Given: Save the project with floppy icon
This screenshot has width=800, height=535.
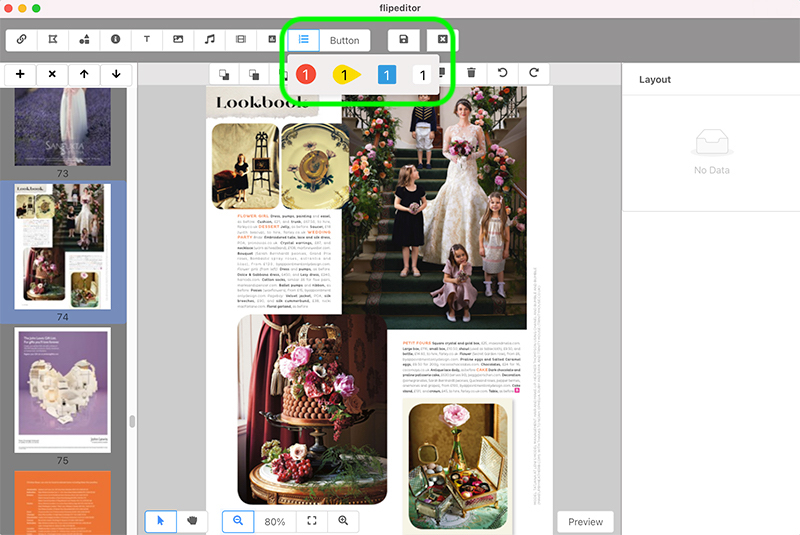Looking at the screenshot, I should (404, 40).
